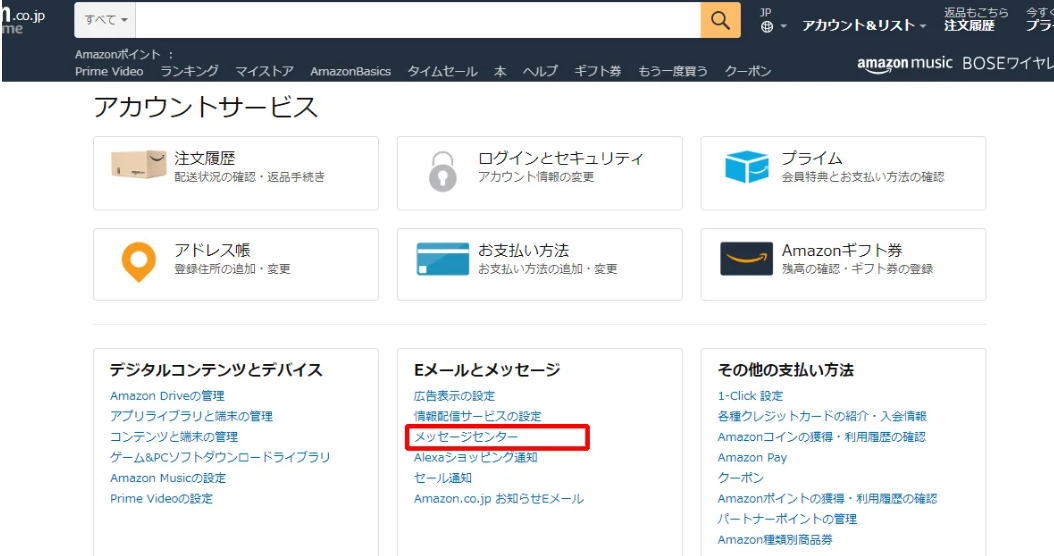Viewport: 1054px width, 556px height.
Task: Open ギフト券 nav item
Action: (598, 71)
